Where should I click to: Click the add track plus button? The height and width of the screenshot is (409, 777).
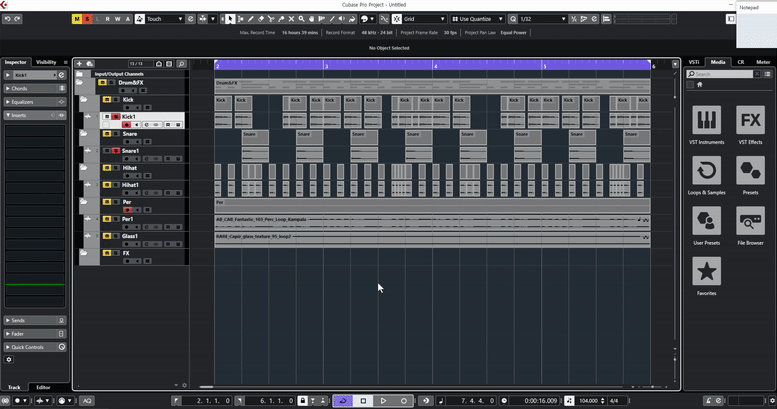click(x=79, y=63)
